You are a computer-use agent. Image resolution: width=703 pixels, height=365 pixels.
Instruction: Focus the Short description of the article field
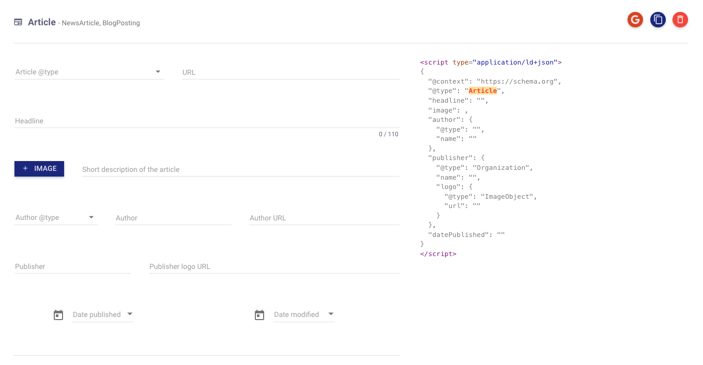[240, 169]
